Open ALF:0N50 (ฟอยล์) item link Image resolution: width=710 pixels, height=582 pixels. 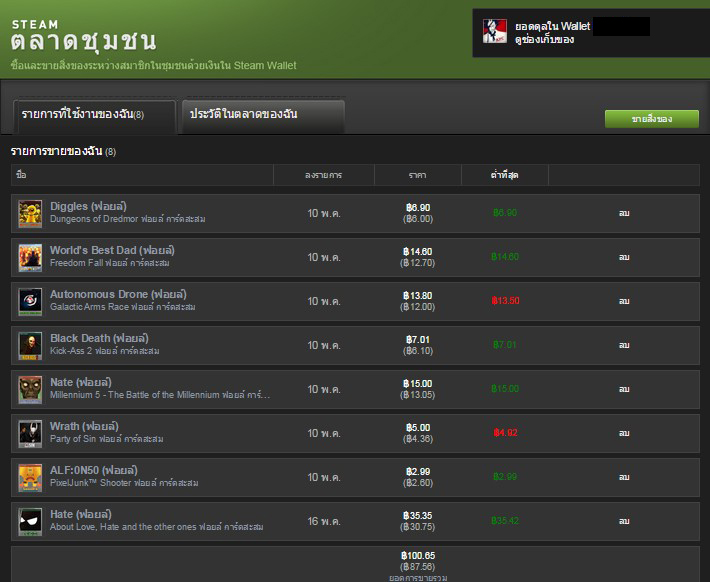pos(94,470)
